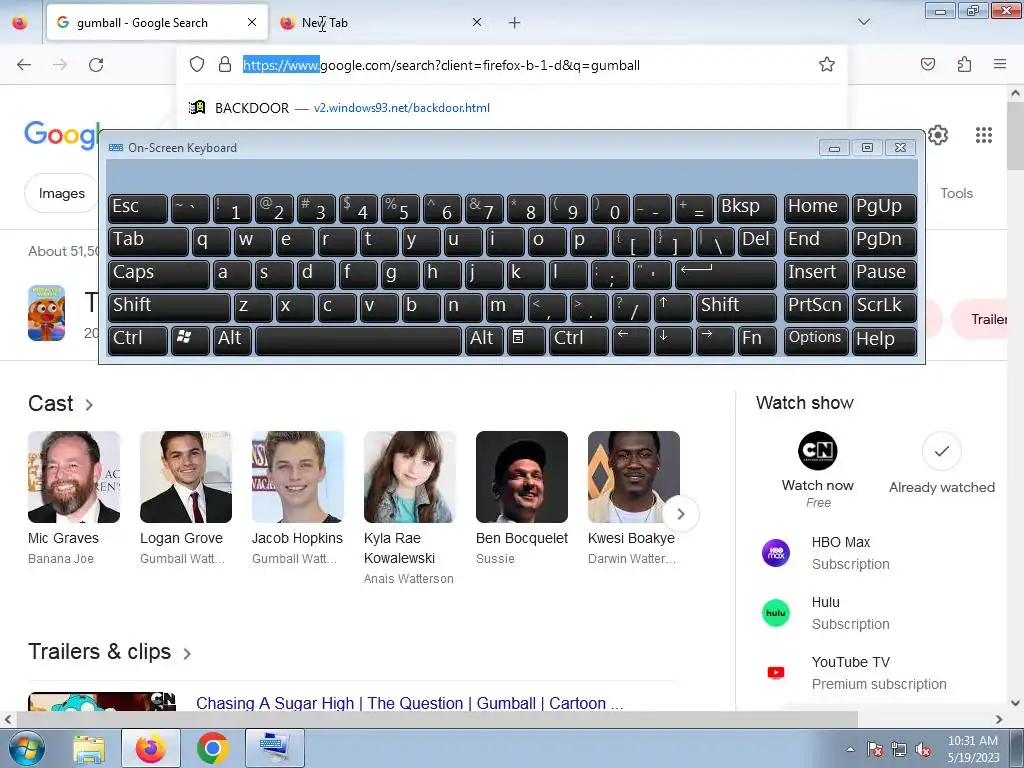Open Google search settings gear icon
The image size is (1024, 768).
click(x=938, y=135)
